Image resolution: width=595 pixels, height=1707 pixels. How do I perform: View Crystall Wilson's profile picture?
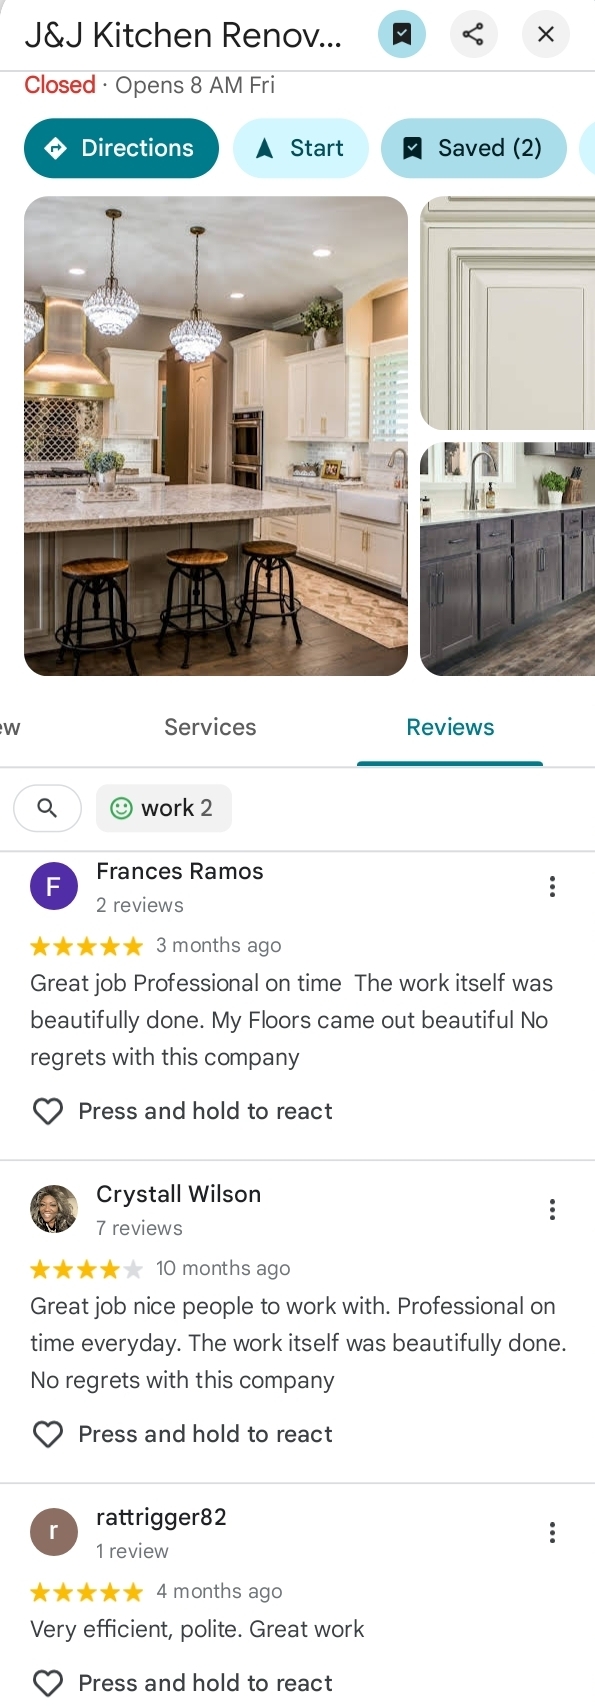point(54,1209)
